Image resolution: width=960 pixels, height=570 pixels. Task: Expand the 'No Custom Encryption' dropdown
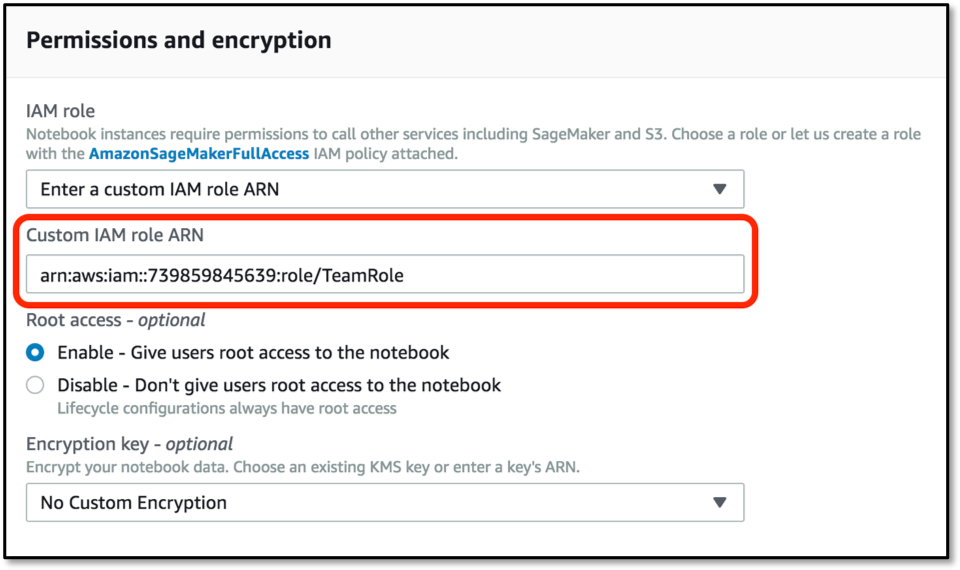tap(385, 503)
